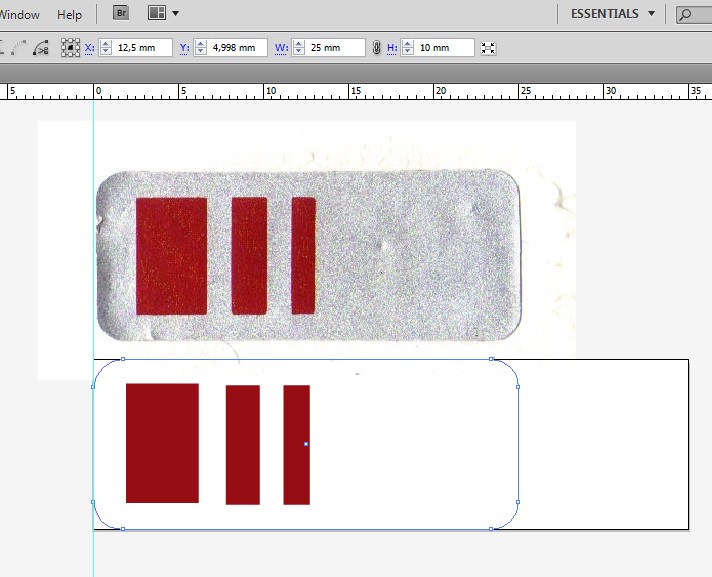Screen dimensions: 712x577
Task: Click the X position stepper arrows
Action: point(105,47)
